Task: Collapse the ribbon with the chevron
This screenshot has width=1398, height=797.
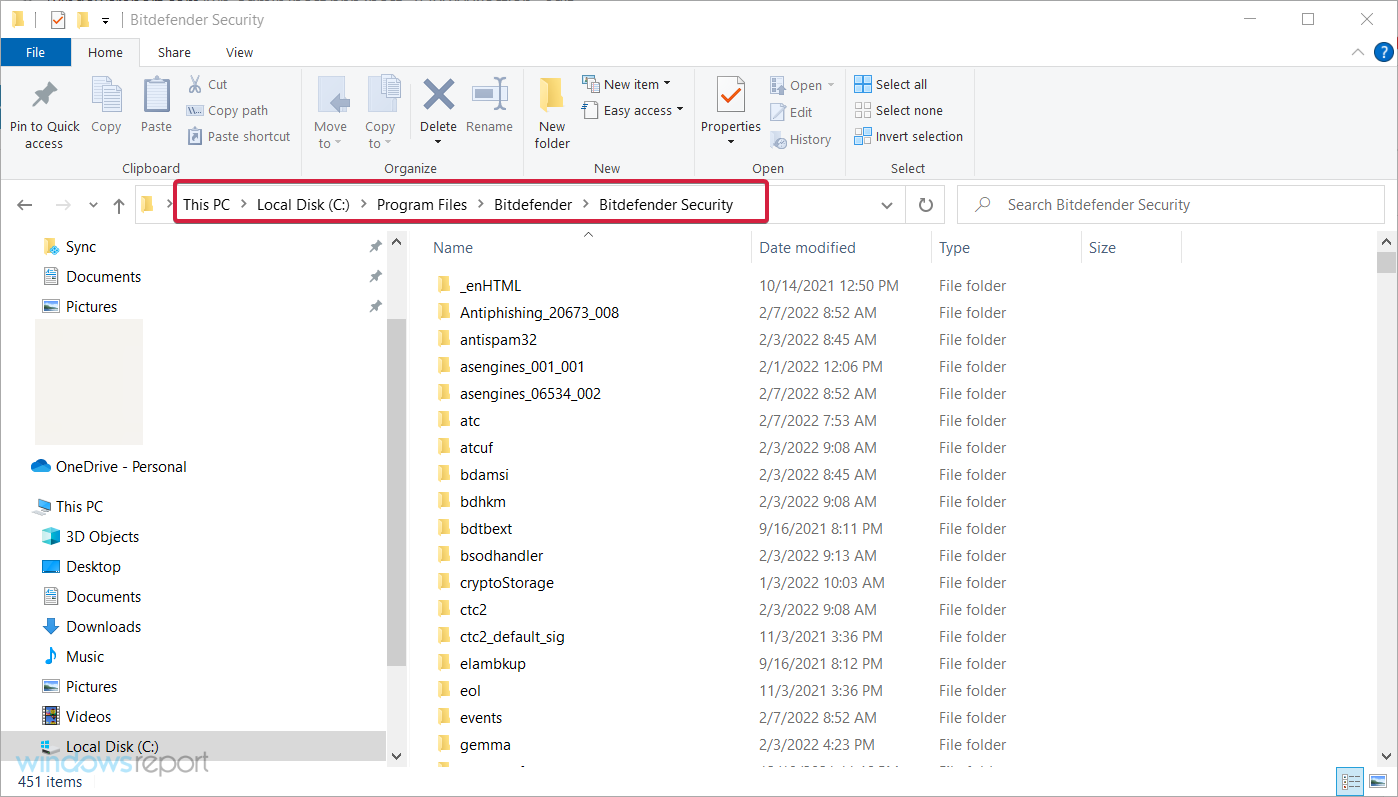Action: point(1357,52)
